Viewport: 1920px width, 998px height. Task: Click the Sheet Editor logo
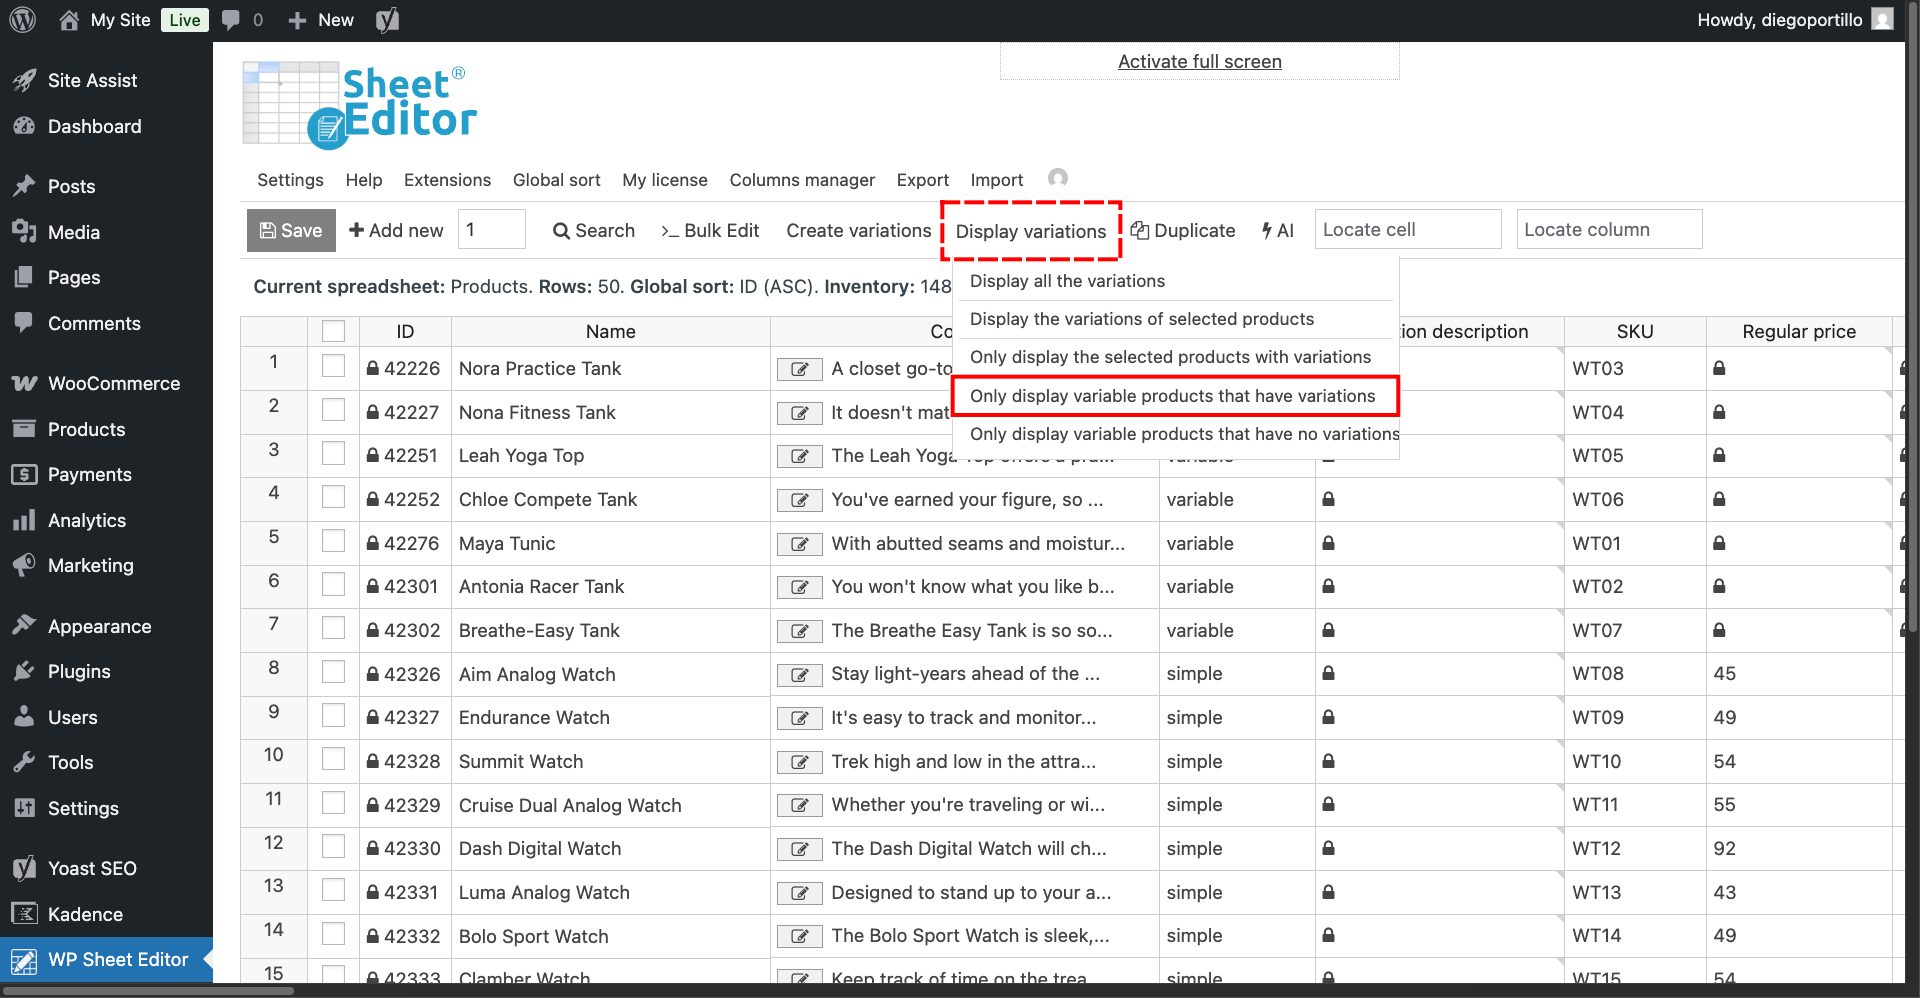[360, 105]
